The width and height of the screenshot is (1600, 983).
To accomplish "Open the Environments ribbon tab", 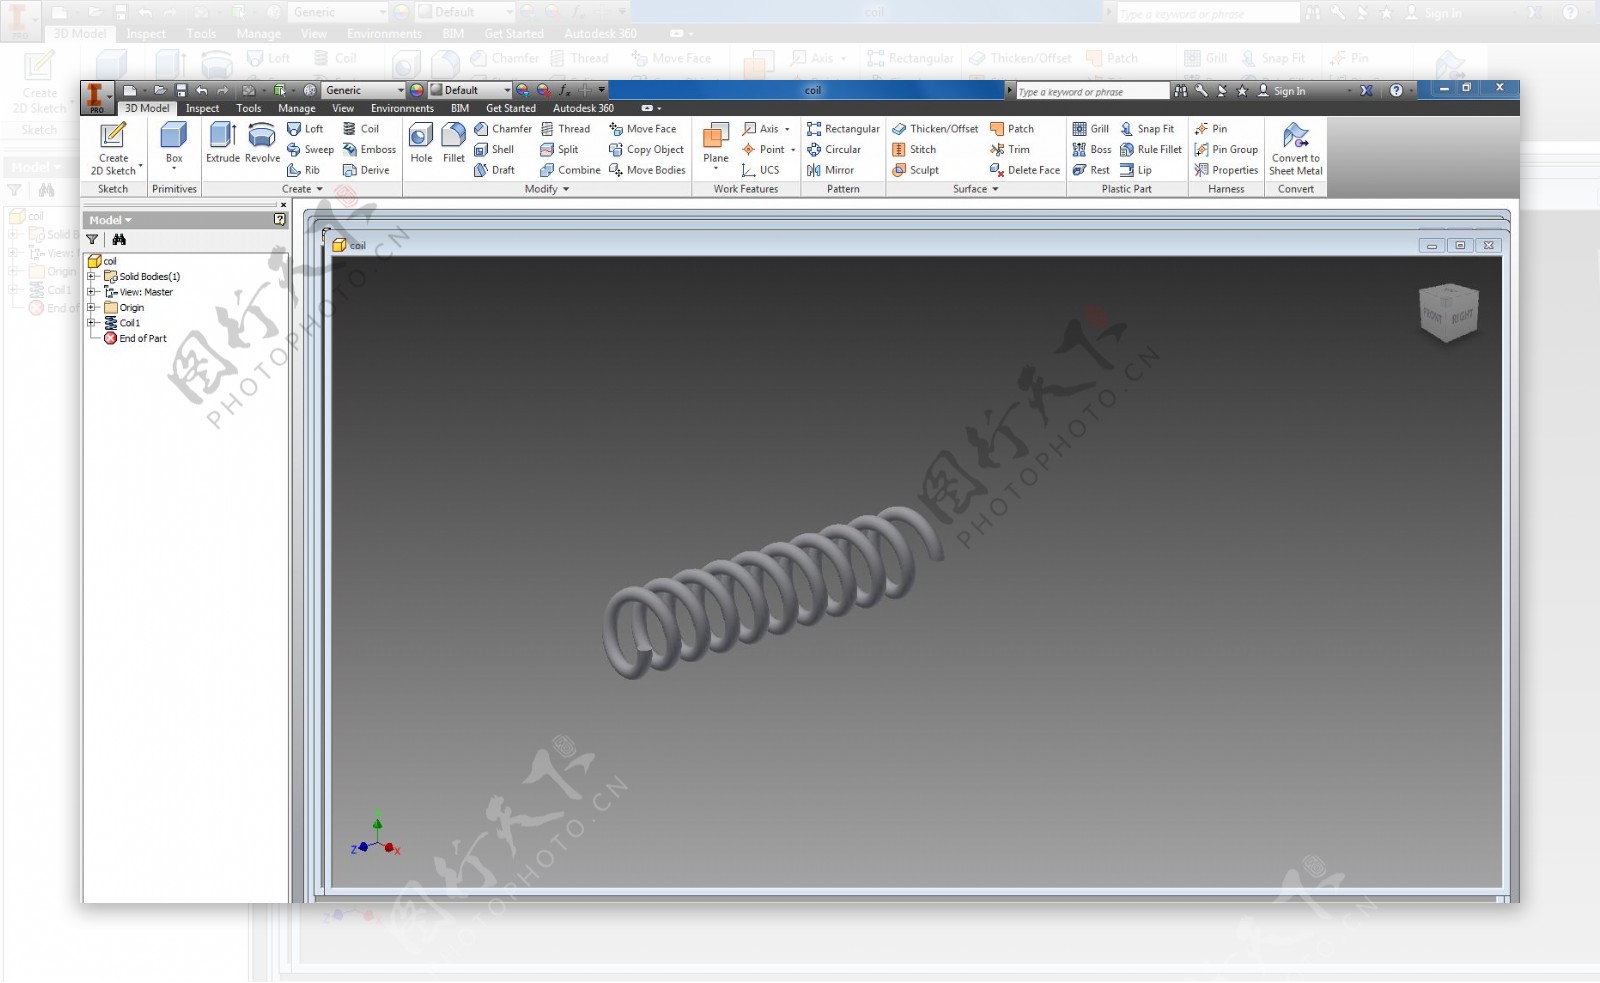I will pos(402,108).
